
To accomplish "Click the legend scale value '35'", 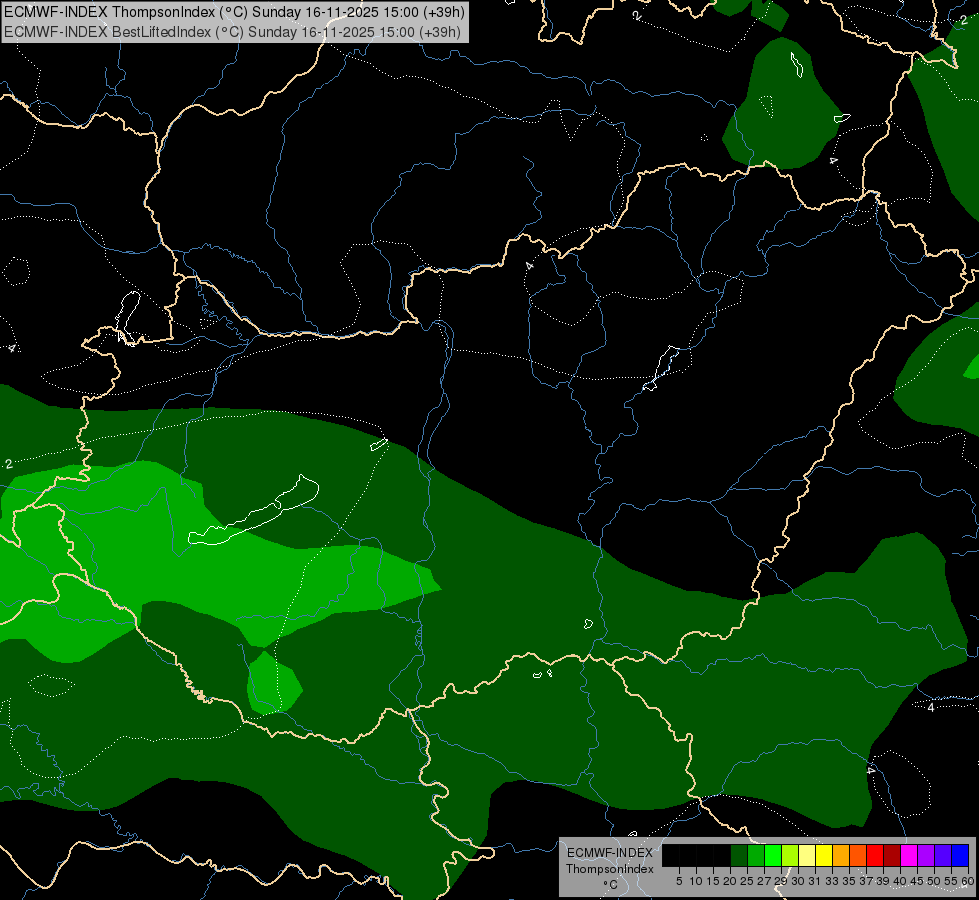I will [x=849, y=881].
